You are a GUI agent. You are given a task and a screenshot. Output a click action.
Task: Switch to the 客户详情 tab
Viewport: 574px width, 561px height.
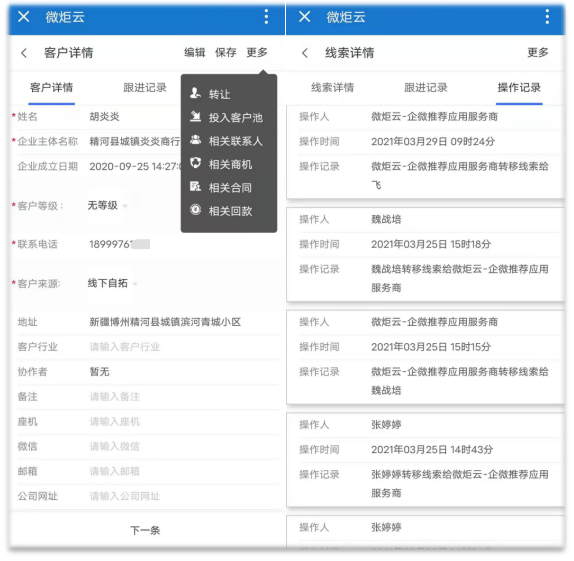[52, 88]
